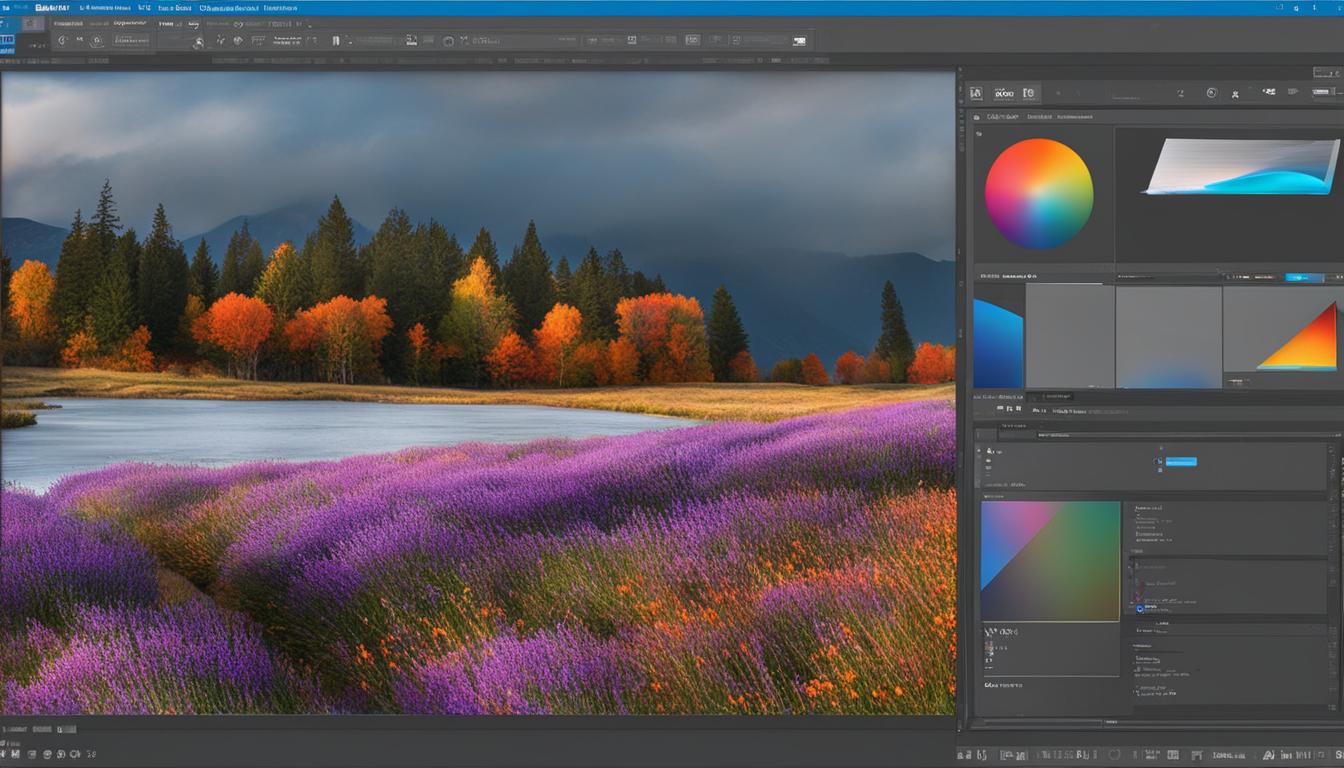Expand the collapsed panel group header

point(1064,396)
